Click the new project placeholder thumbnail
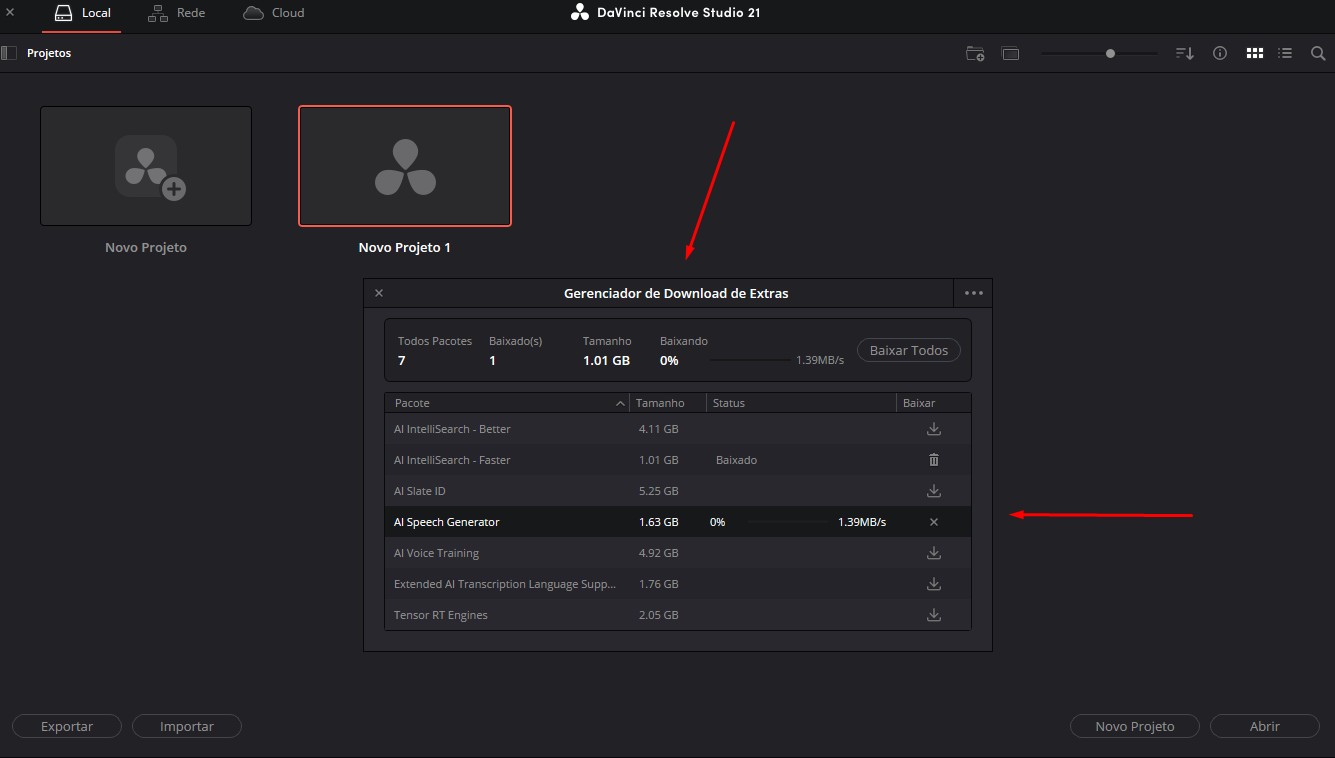This screenshot has height=758, width=1335. click(146, 166)
